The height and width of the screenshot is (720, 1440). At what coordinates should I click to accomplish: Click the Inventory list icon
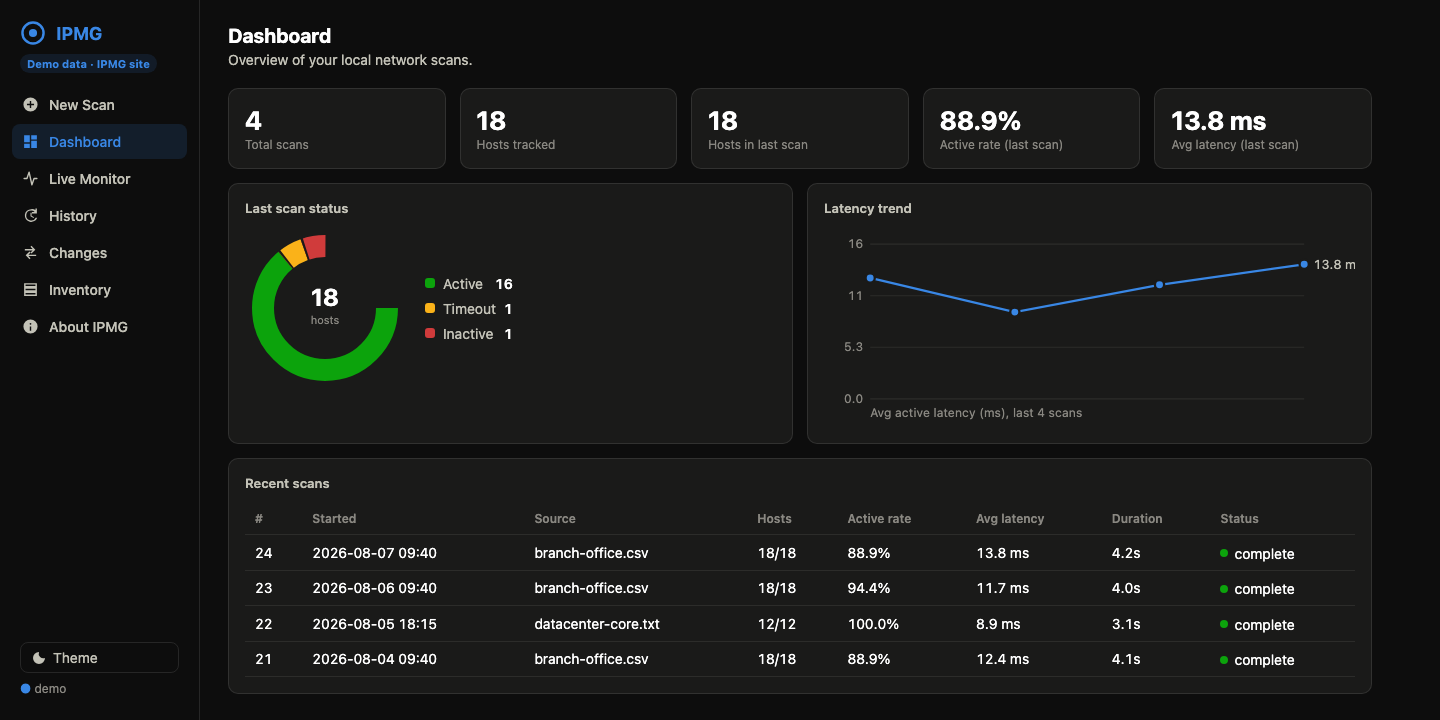tap(30, 290)
